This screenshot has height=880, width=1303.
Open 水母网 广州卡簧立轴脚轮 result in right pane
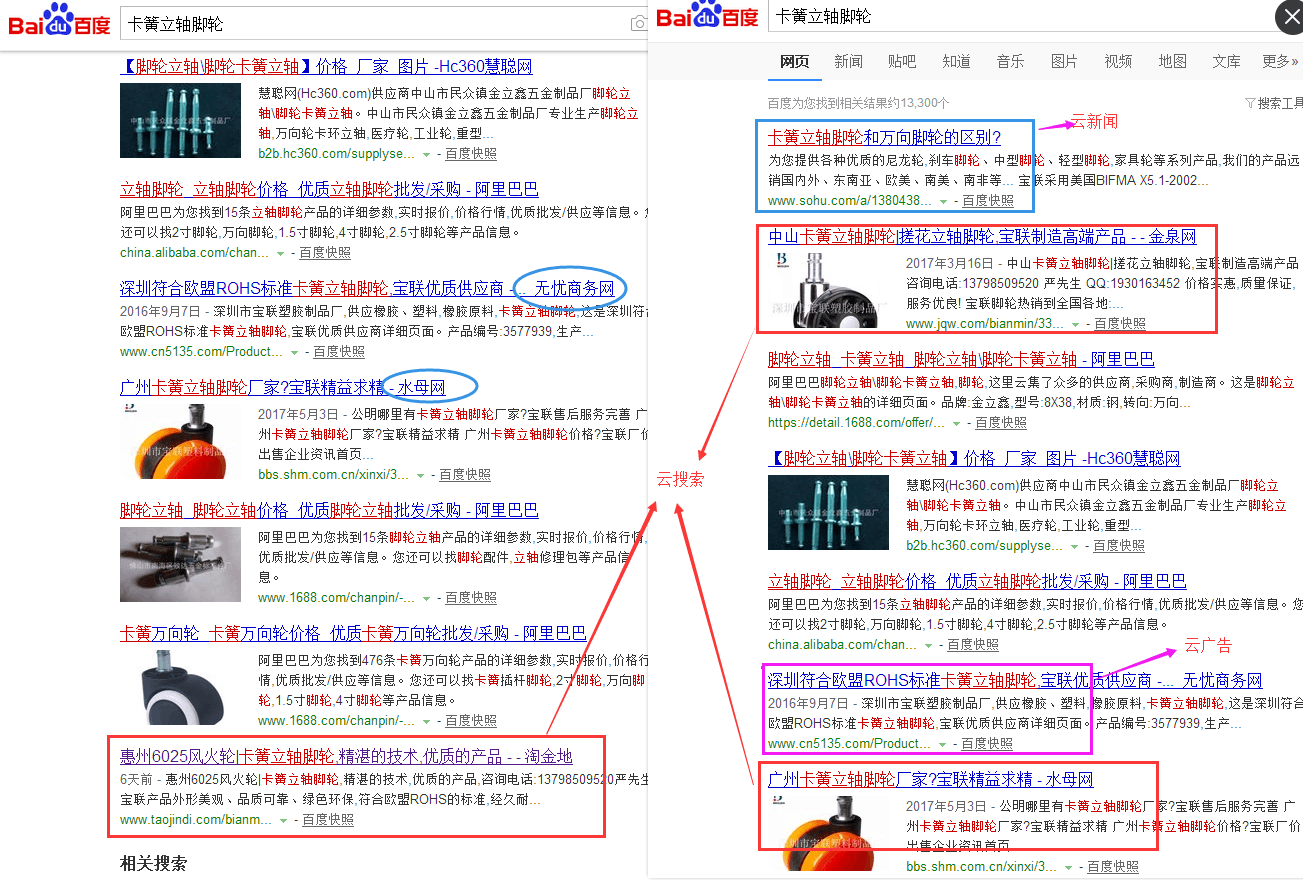click(x=931, y=779)
